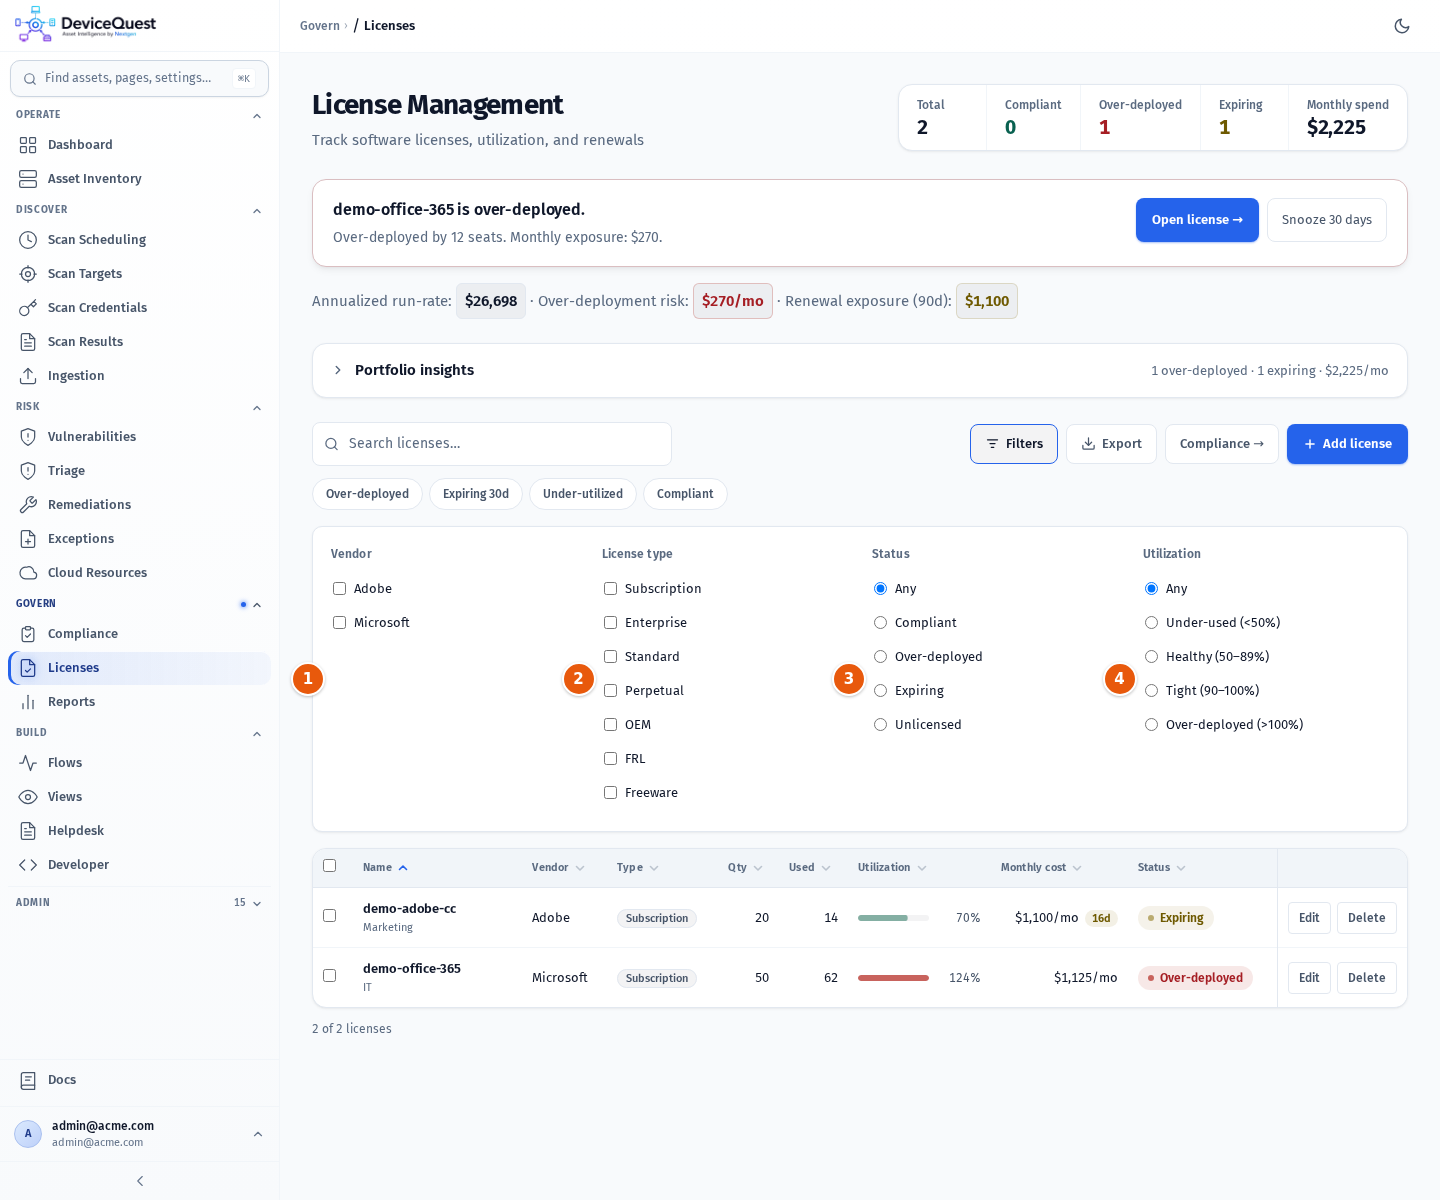Delete the demo-adobe-cc license
The width and height of the screenshot is (1440, 1200).
point(1366,918)
